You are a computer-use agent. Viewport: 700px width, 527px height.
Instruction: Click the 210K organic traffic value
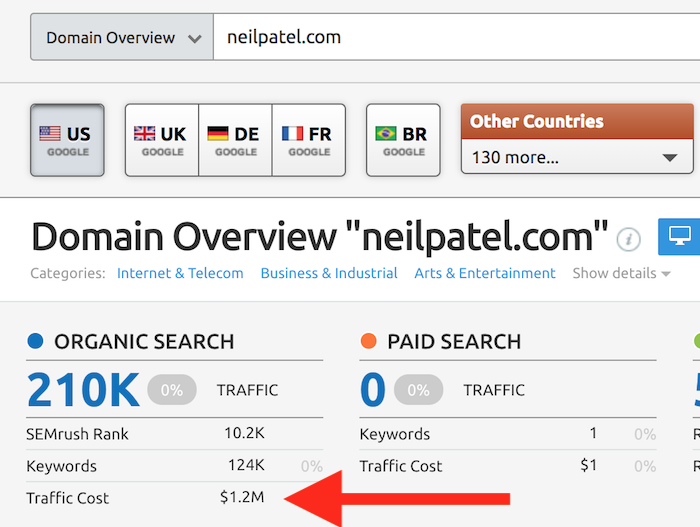(x=83, y=390)
